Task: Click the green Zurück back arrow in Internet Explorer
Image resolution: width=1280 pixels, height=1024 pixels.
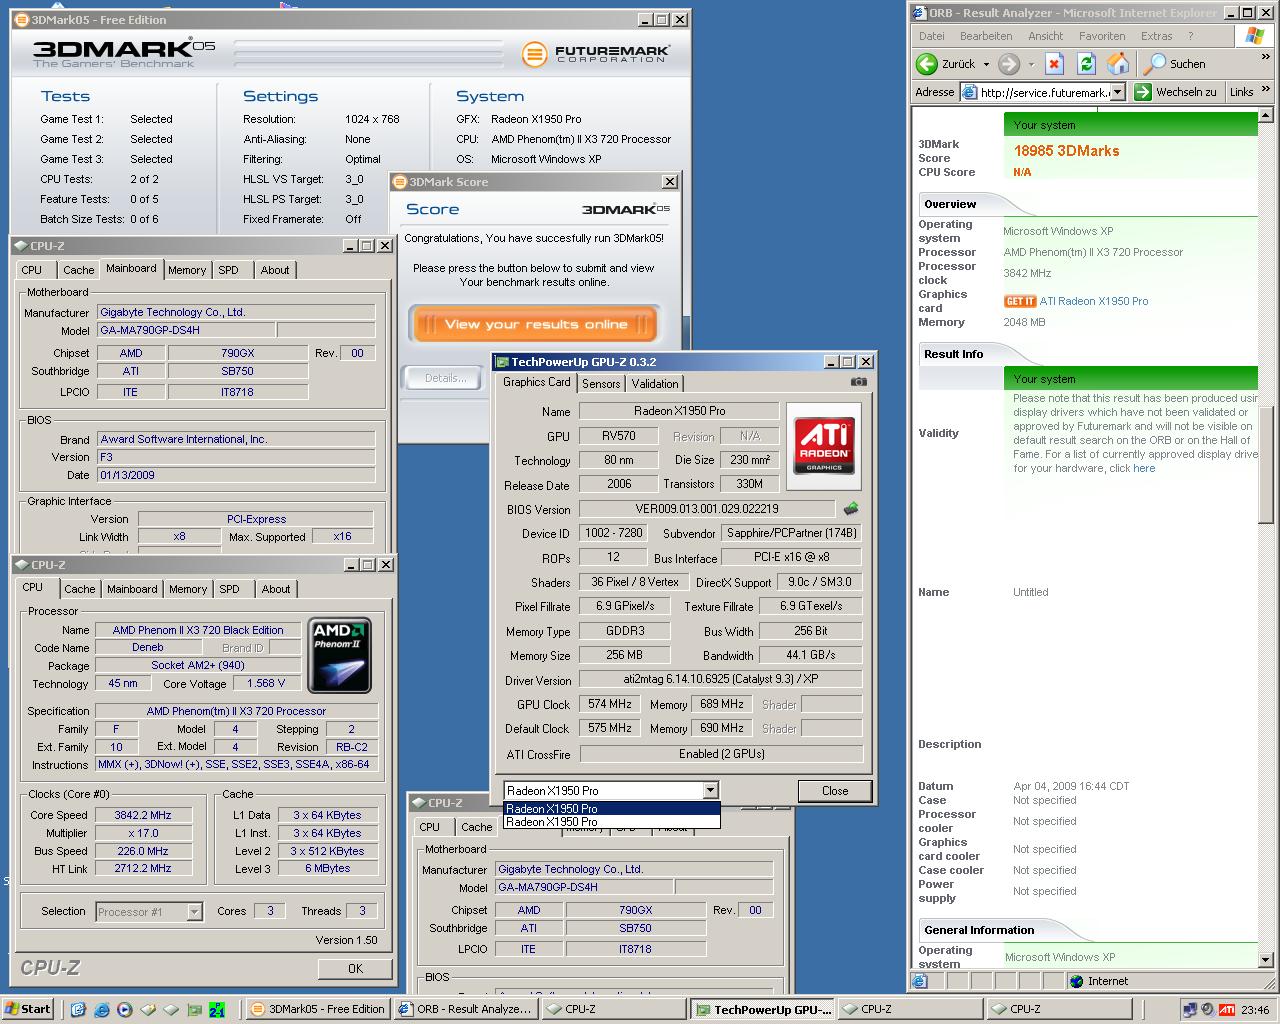Action: click(927, 64)
